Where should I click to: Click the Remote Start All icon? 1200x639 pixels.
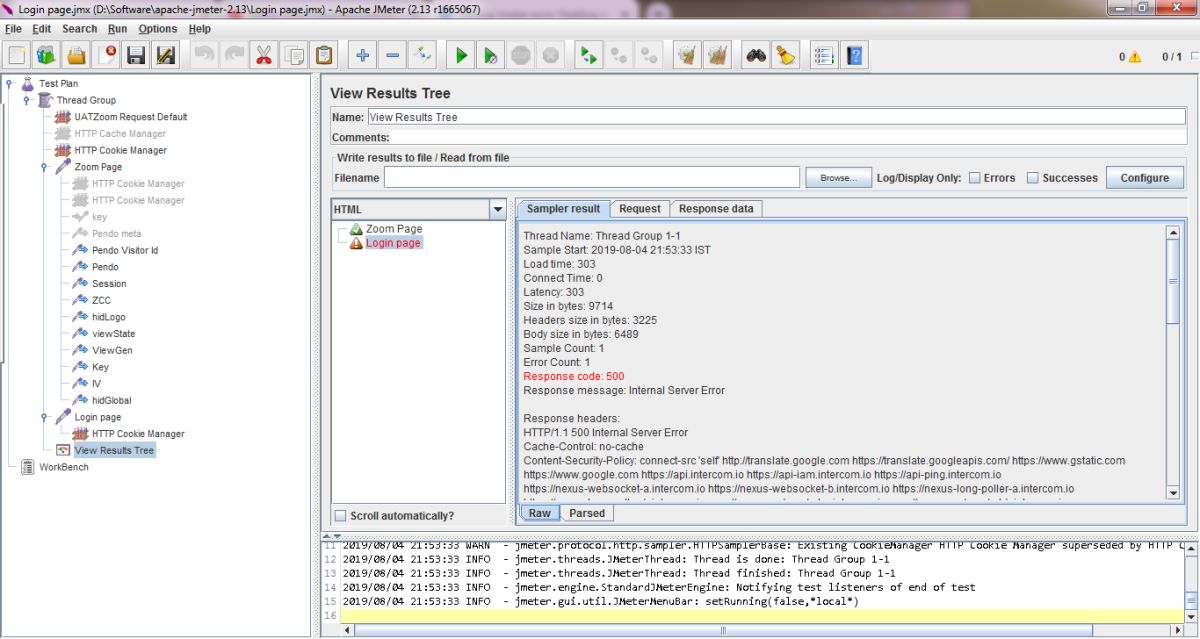589,55
